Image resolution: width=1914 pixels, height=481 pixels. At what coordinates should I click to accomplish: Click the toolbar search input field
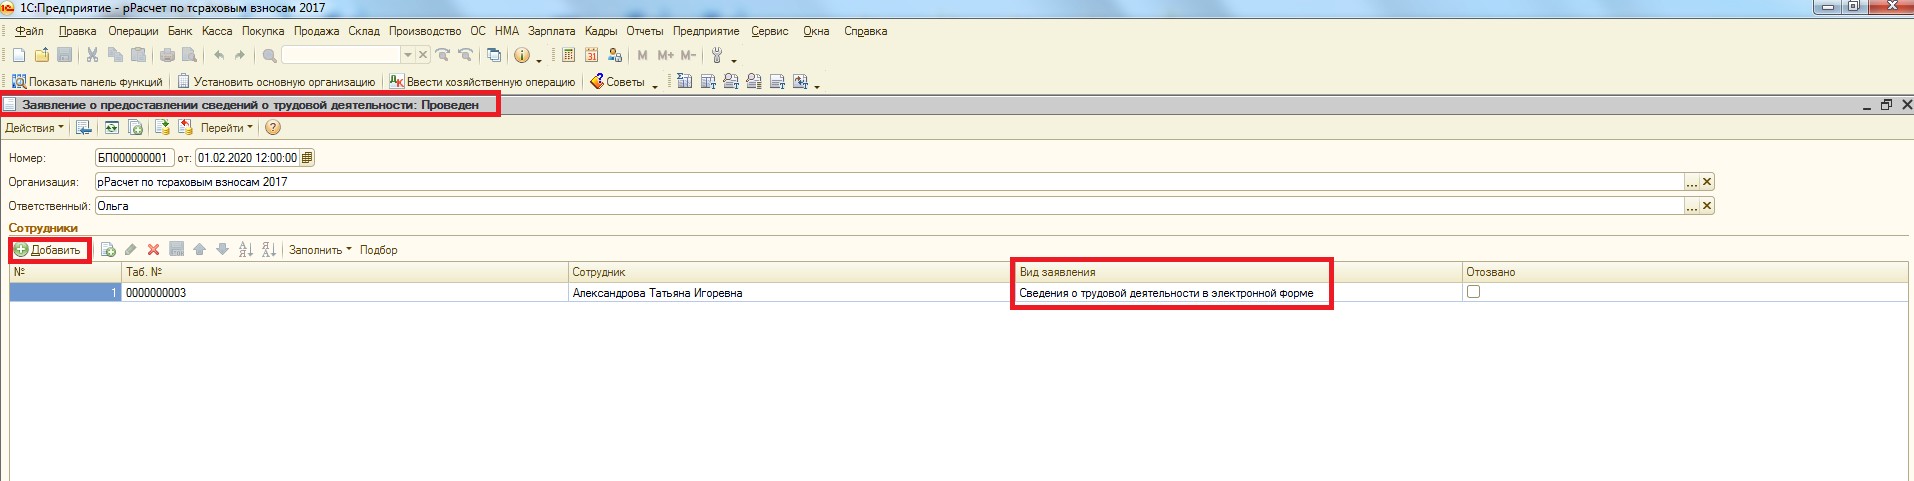341,56
